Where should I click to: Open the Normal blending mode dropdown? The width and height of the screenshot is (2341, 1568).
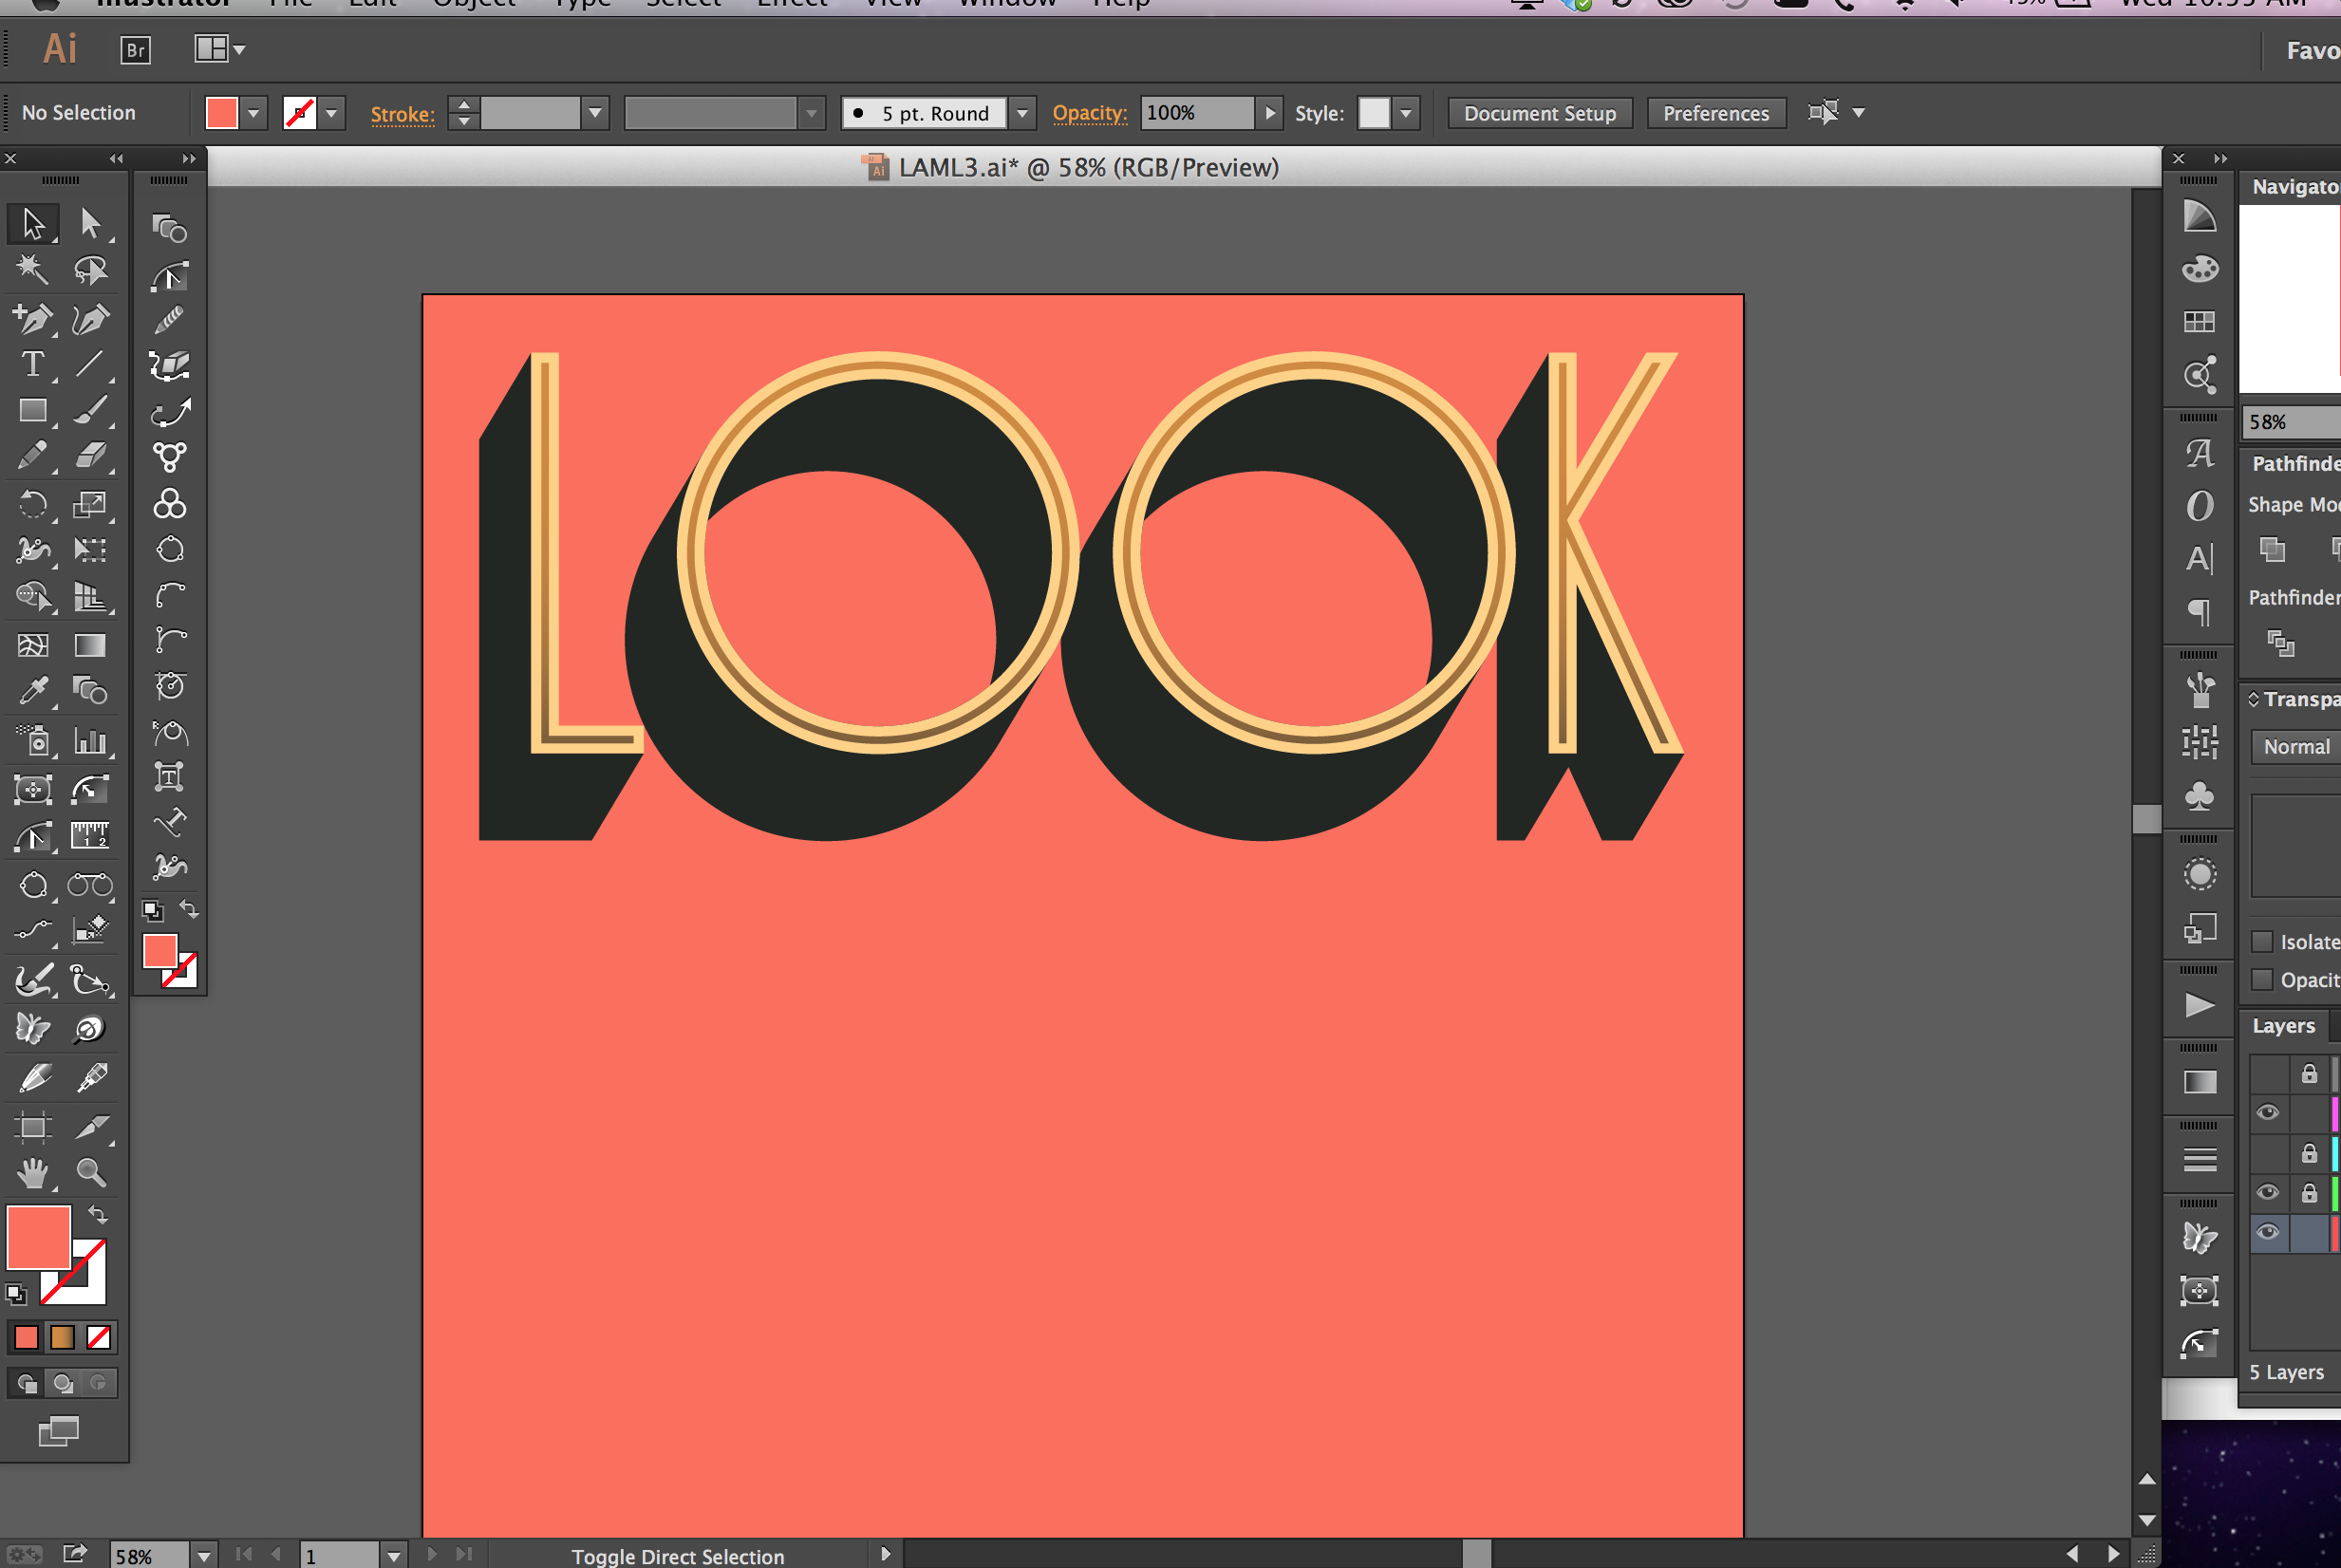coord(2296,747)
